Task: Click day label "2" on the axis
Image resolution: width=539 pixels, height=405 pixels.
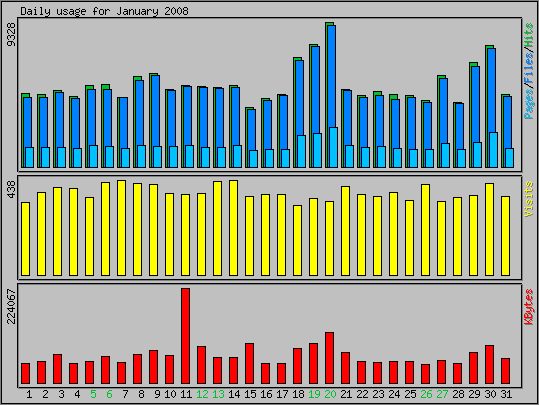Action: [45, 394]
